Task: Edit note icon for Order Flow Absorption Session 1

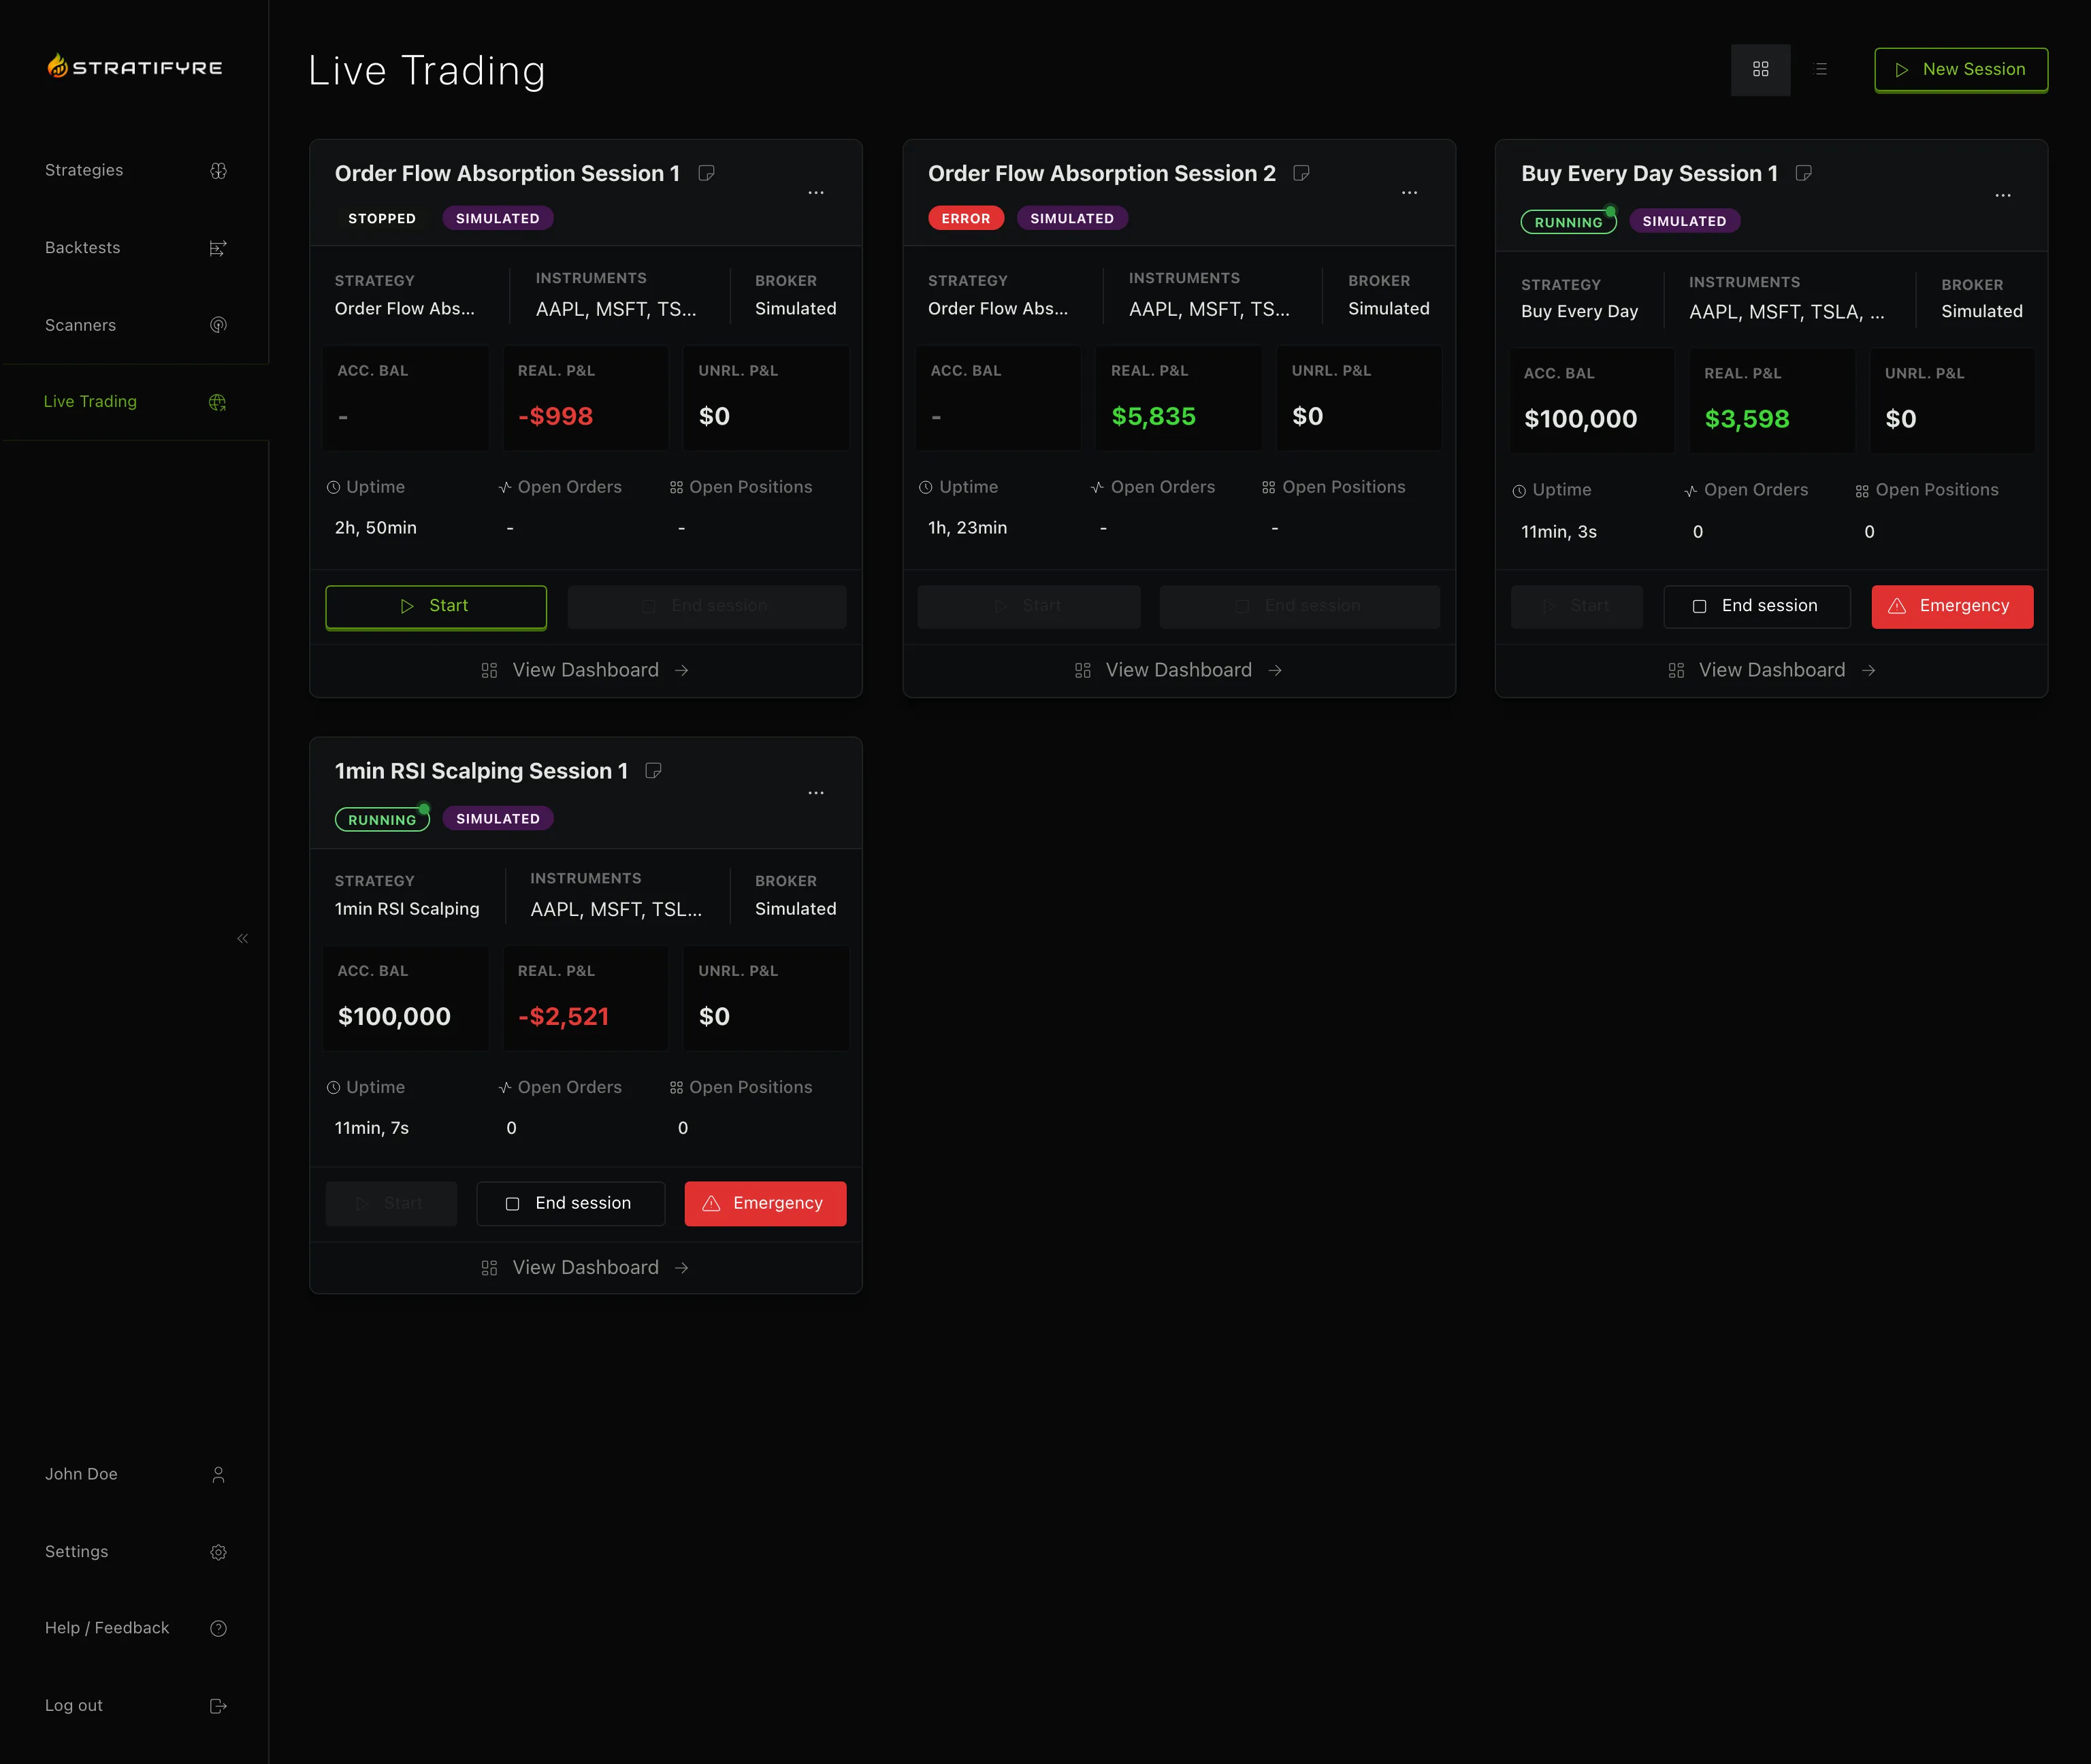Action: pos(706,173)
